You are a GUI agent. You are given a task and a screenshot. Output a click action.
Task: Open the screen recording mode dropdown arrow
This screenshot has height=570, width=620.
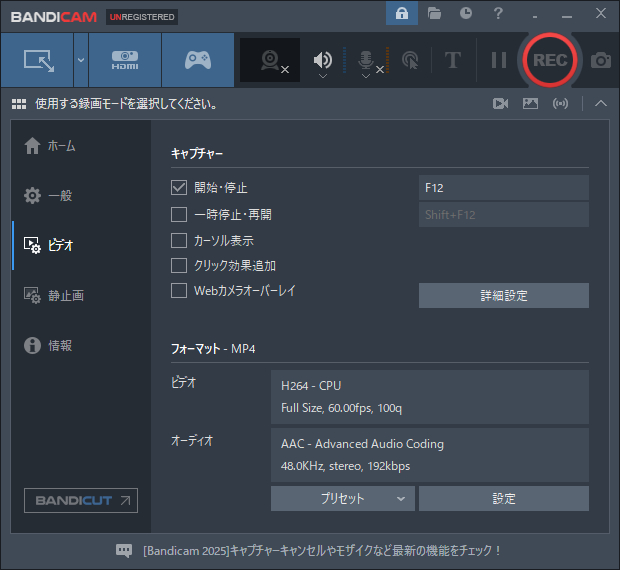point(81,60)
